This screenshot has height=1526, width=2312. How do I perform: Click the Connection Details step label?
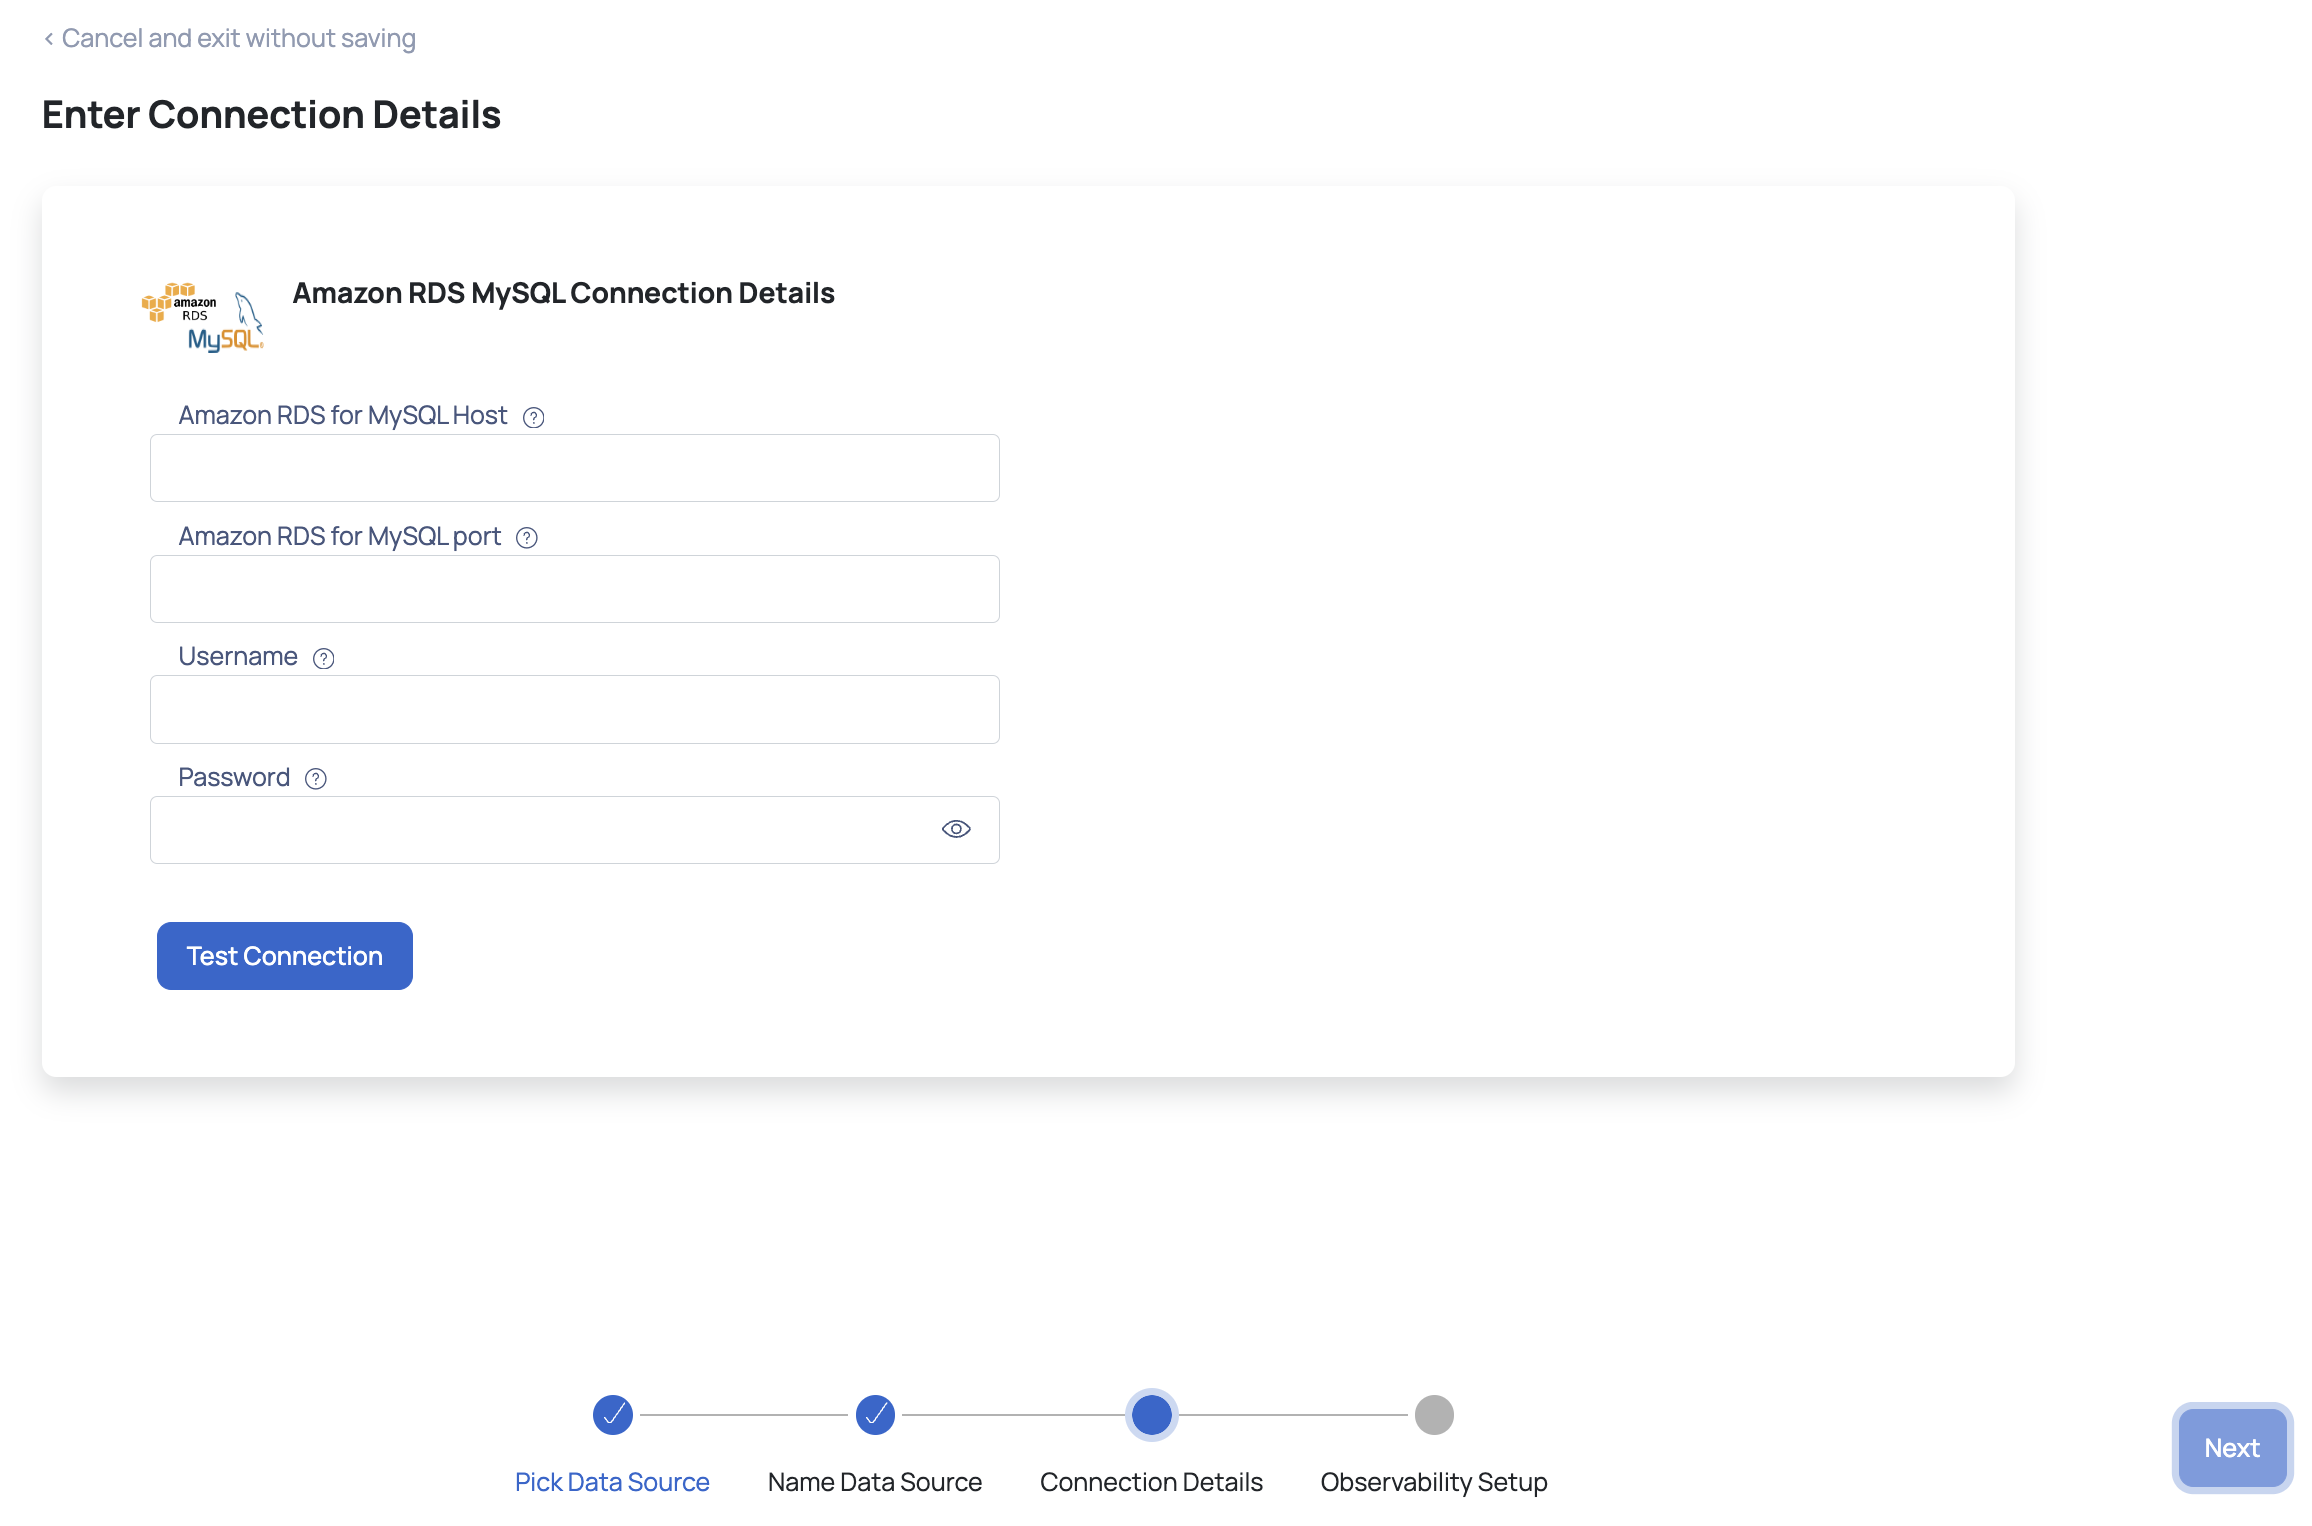click(x=1151, y=1482)
